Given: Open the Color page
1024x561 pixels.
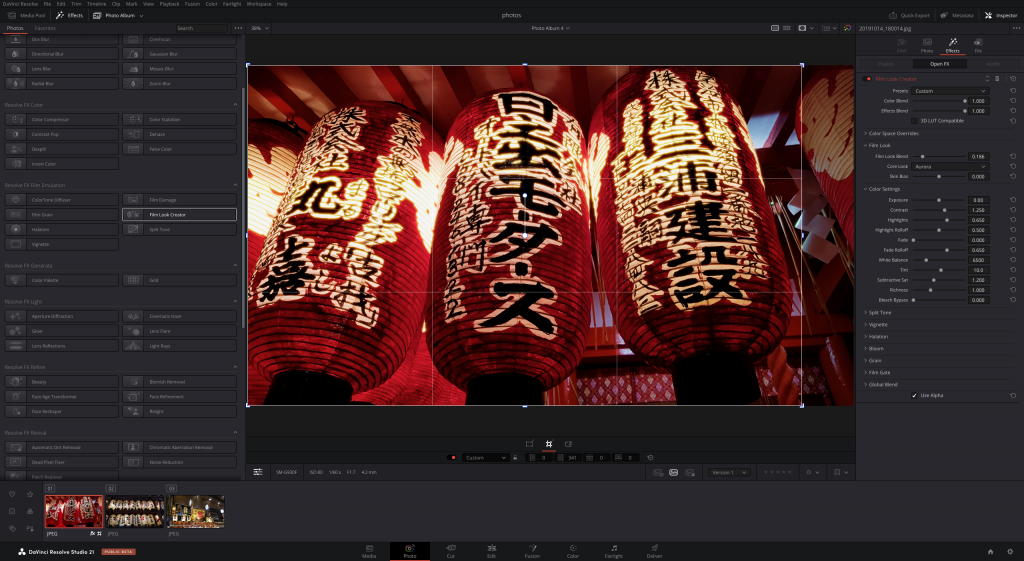Looking at the screenshot, I should (573, 551).
